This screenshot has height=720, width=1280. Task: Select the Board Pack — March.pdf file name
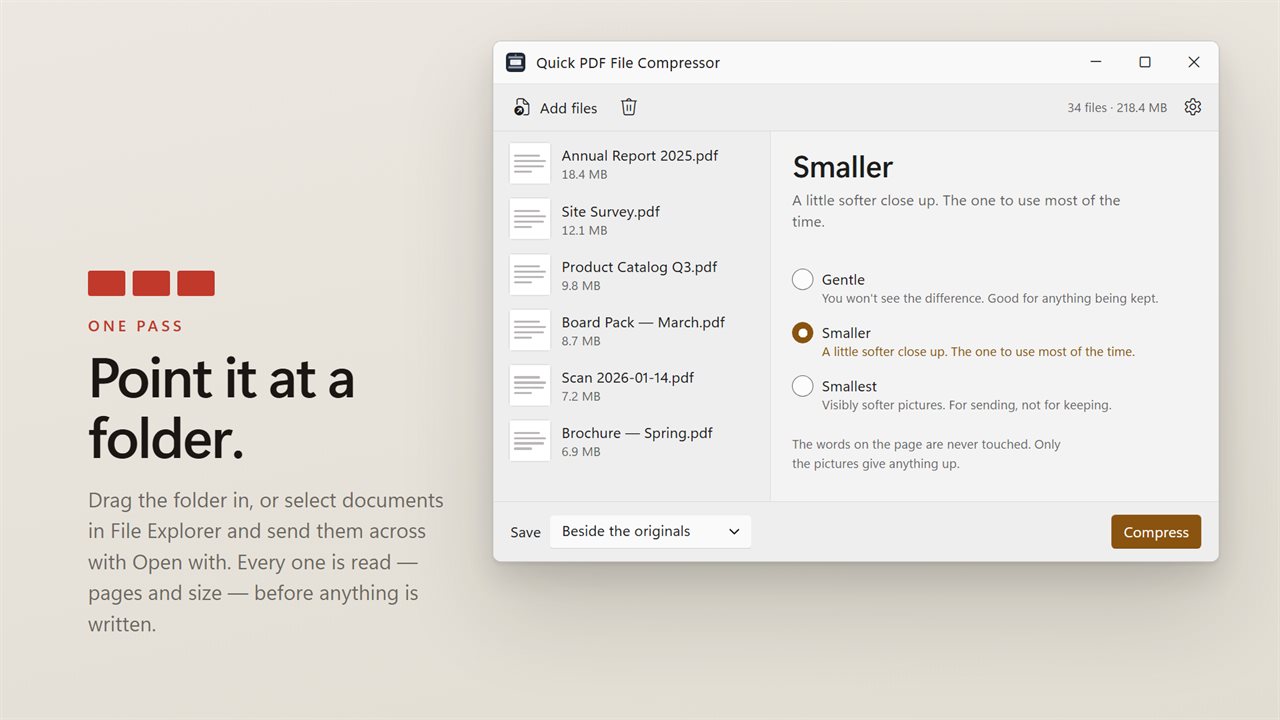[643, 322]
